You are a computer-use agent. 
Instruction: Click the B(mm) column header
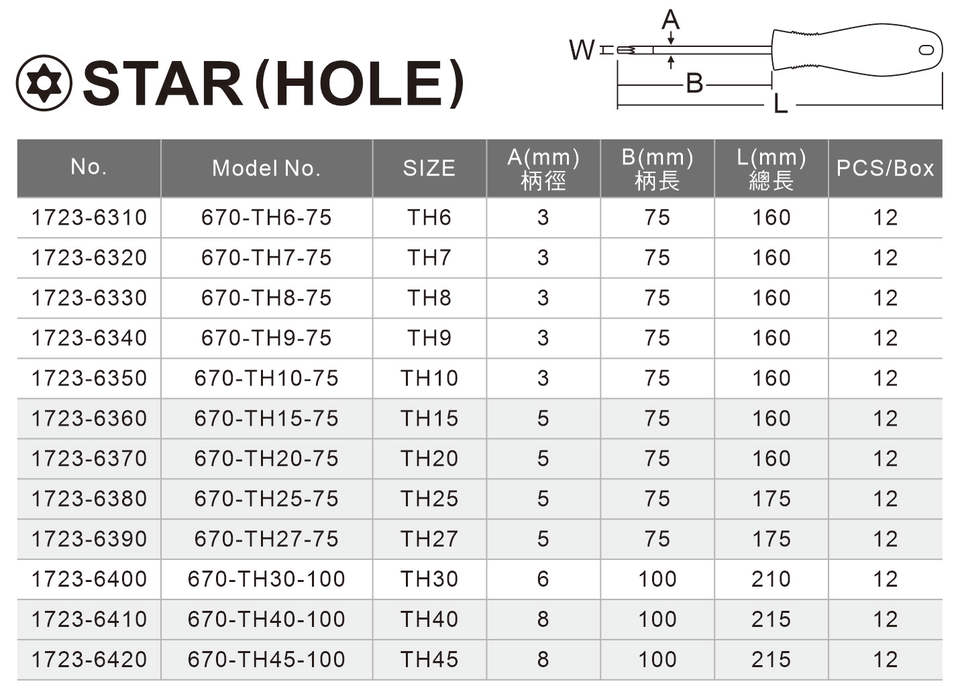tap(657, 168)
